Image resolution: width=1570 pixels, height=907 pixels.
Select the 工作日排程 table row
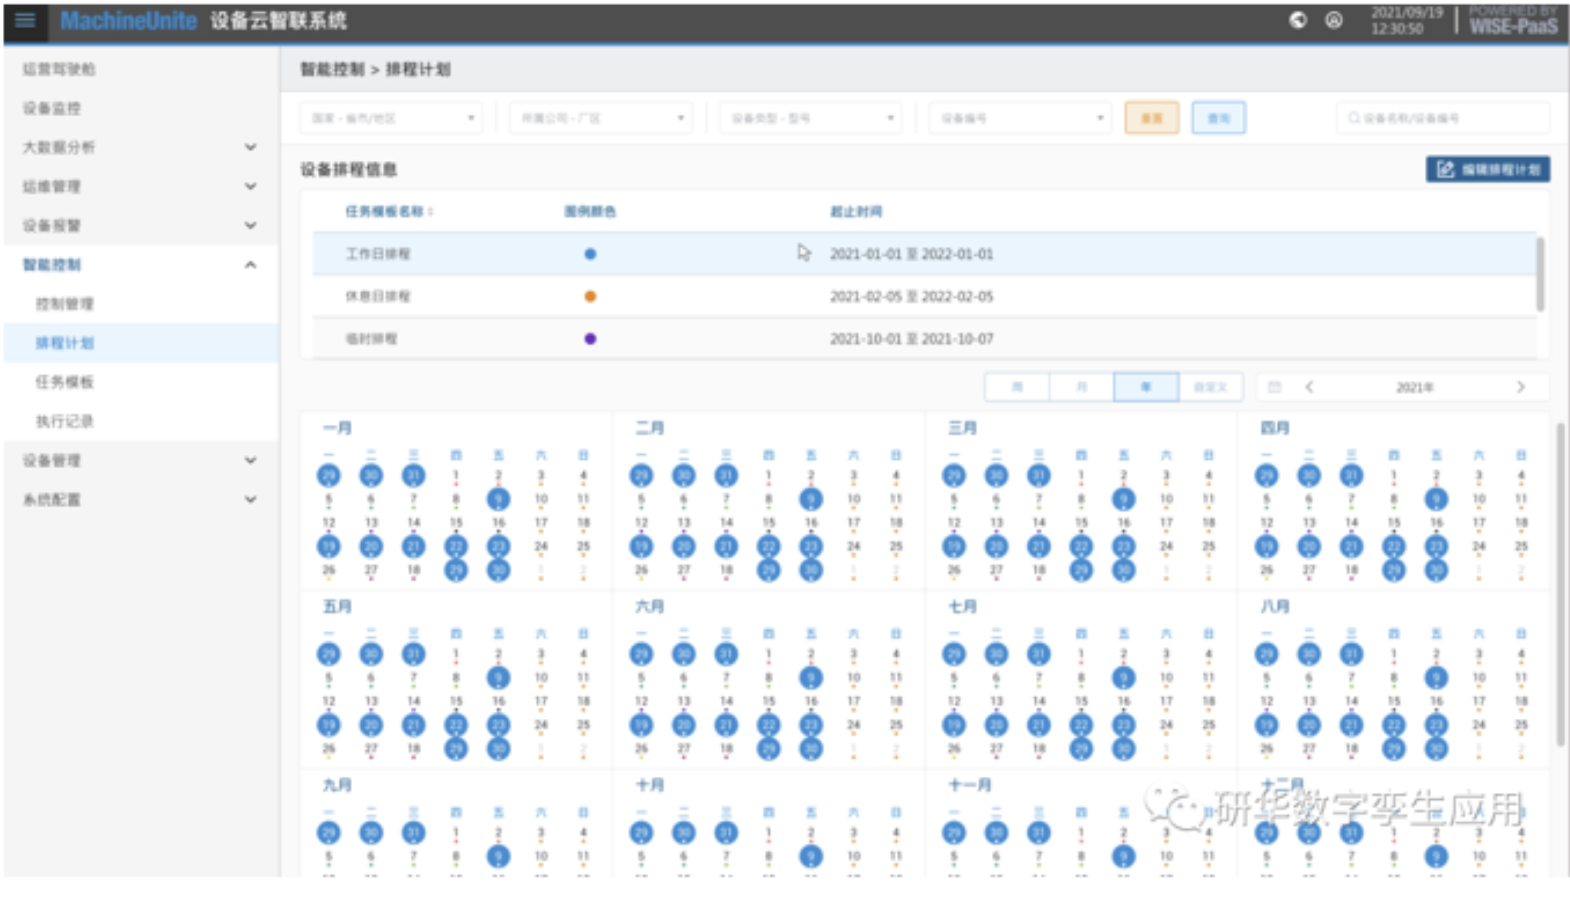(925, 254)
